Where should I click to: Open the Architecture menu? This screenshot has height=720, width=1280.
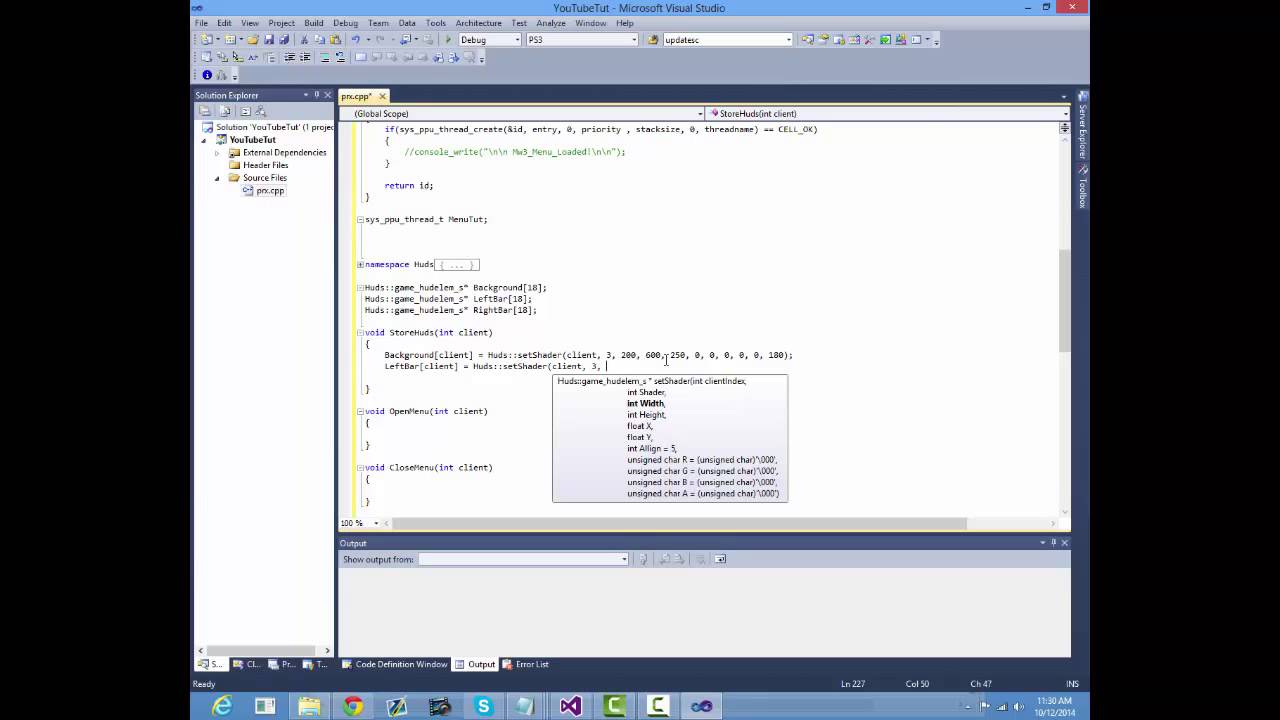coord(479,23)
